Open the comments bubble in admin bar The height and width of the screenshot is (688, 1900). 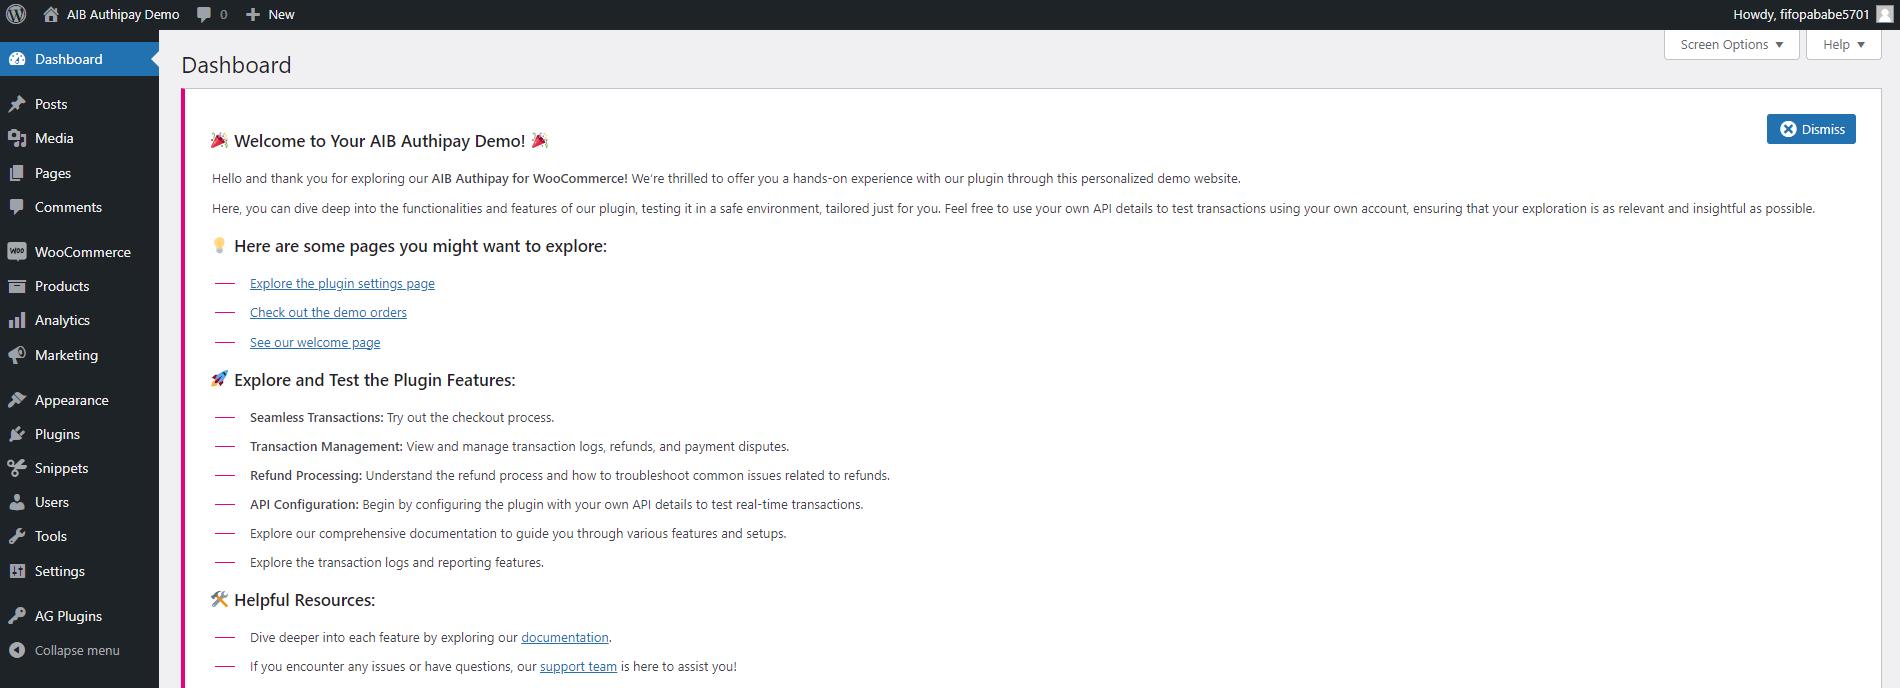tap(212, 14)
